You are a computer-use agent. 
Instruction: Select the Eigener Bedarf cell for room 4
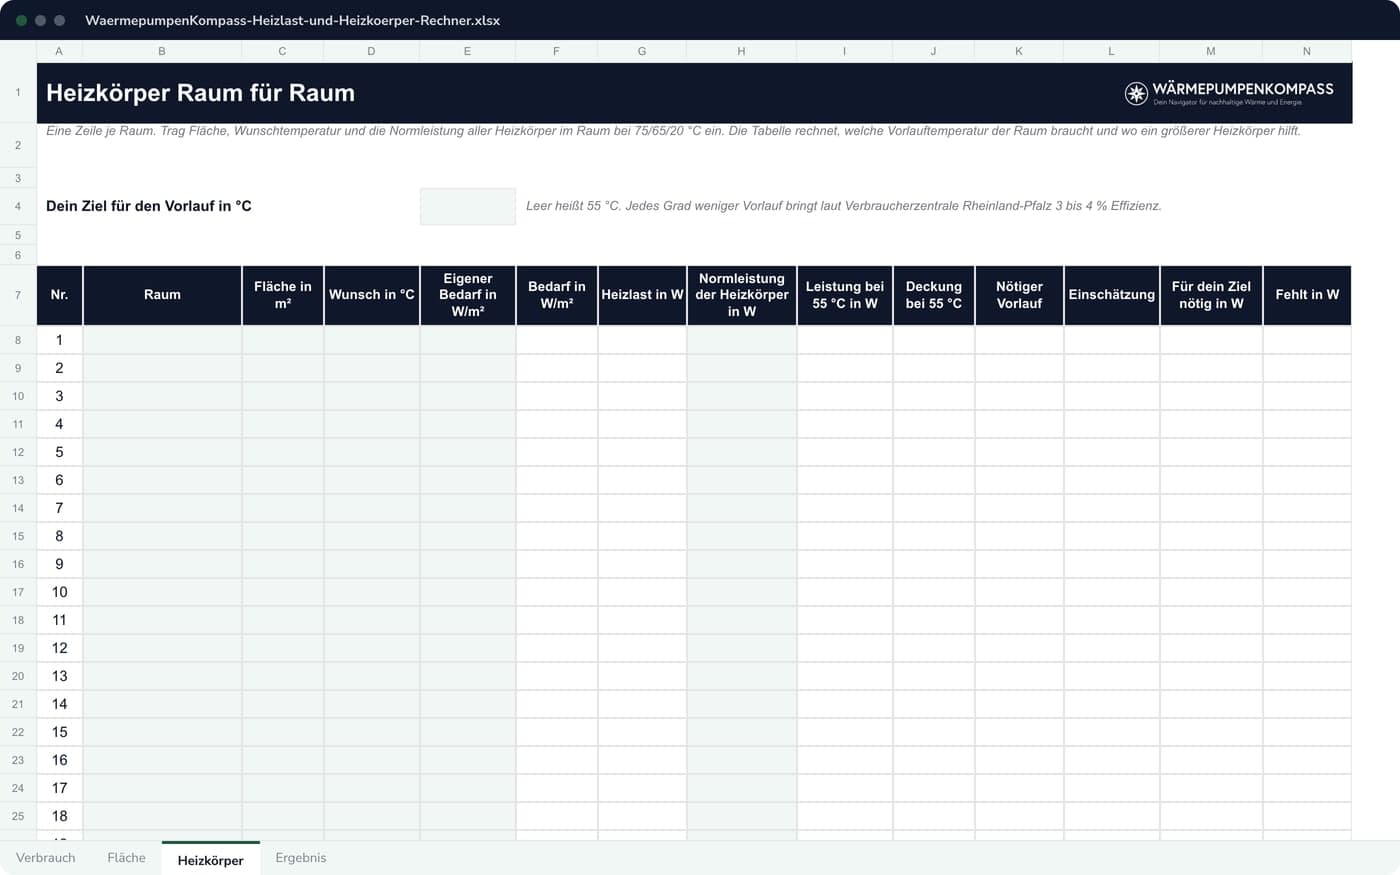coord(468,424)
